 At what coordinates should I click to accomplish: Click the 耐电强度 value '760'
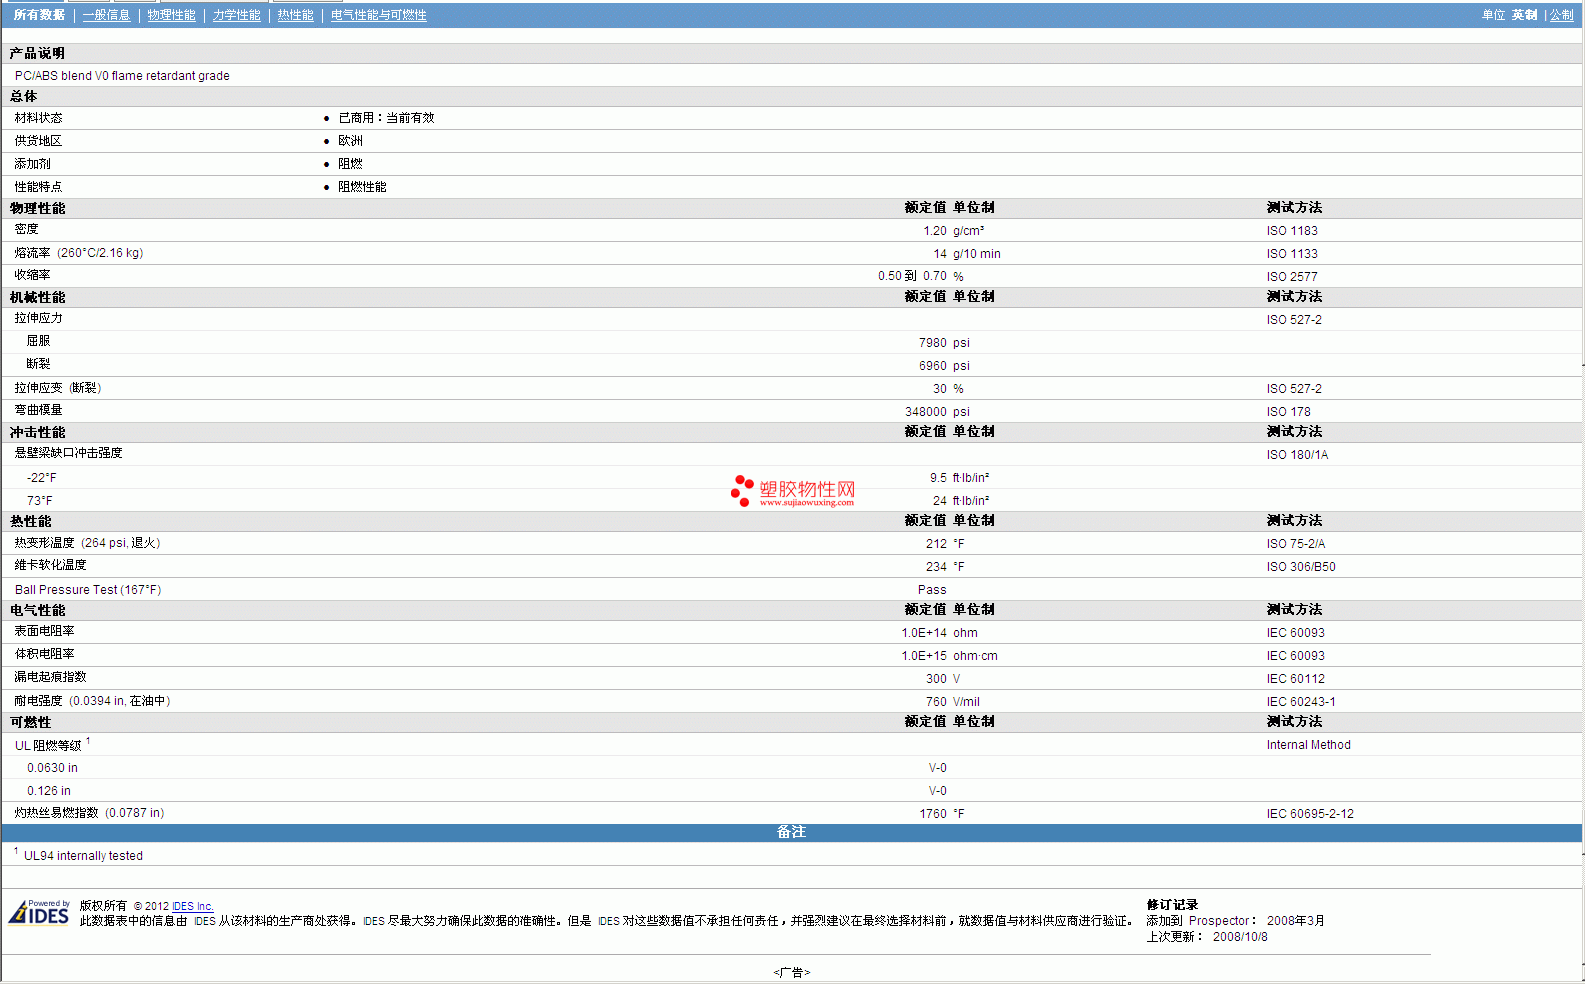[935, 702]
